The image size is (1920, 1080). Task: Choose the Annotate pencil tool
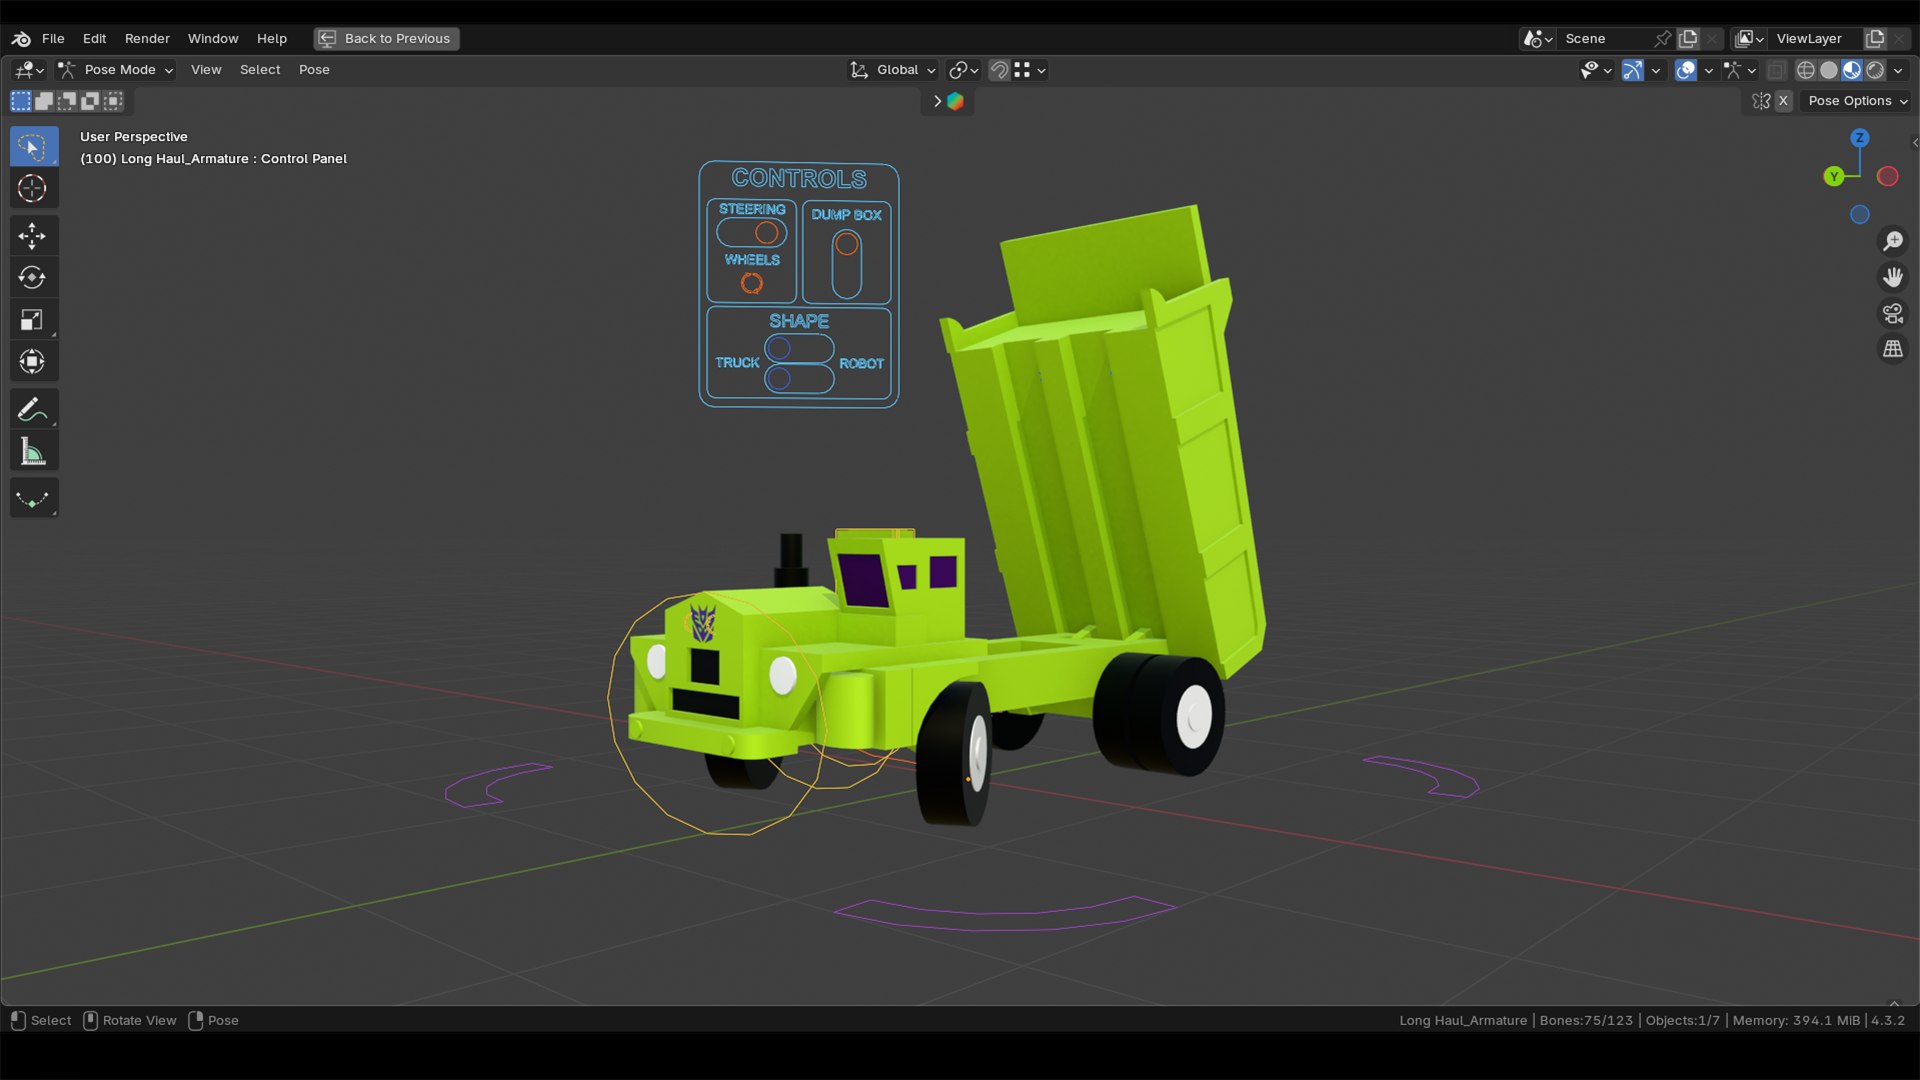[33, 409]
